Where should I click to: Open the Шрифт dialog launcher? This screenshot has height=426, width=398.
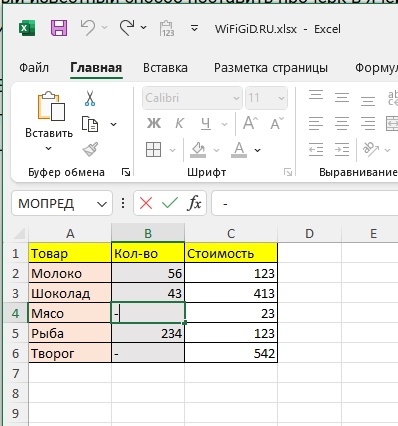288,172
